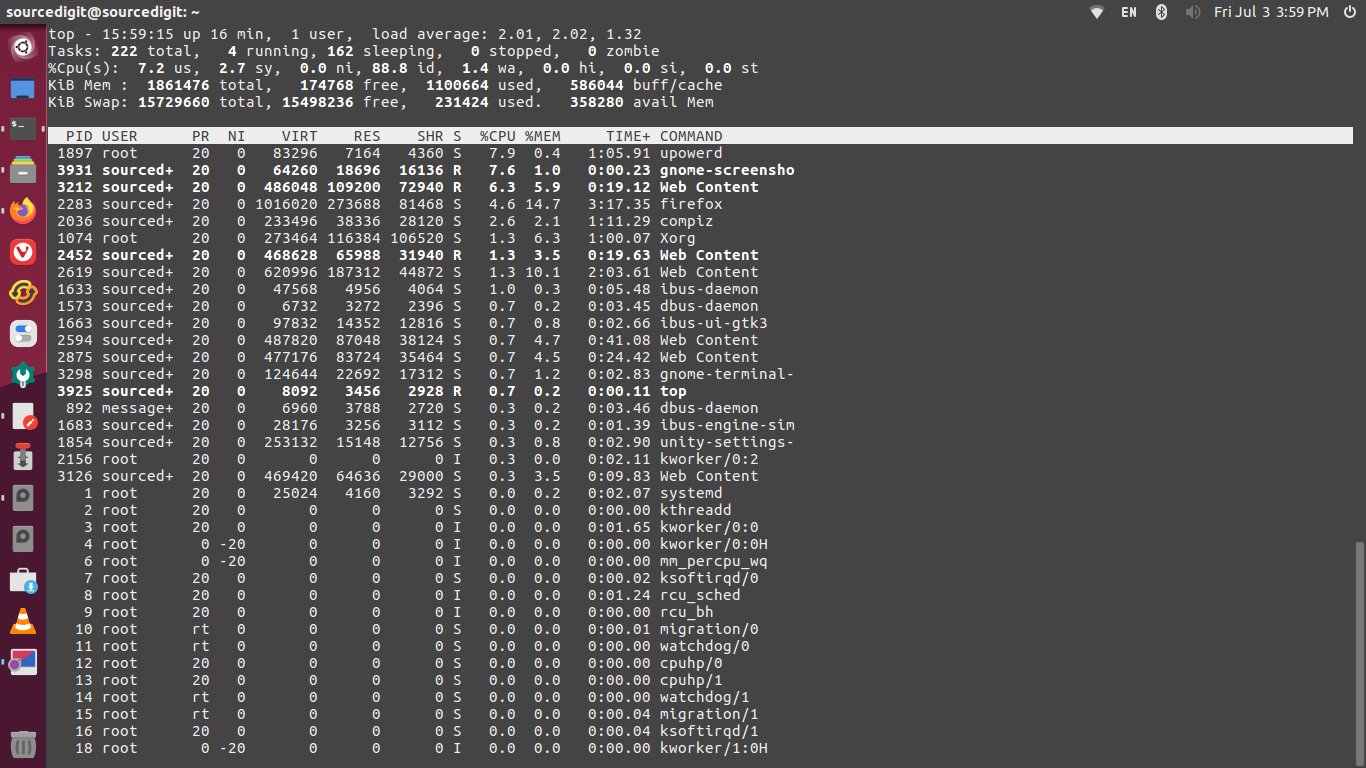Open the text editor pencil icon

pyautogui.click(x=23, y=416)
